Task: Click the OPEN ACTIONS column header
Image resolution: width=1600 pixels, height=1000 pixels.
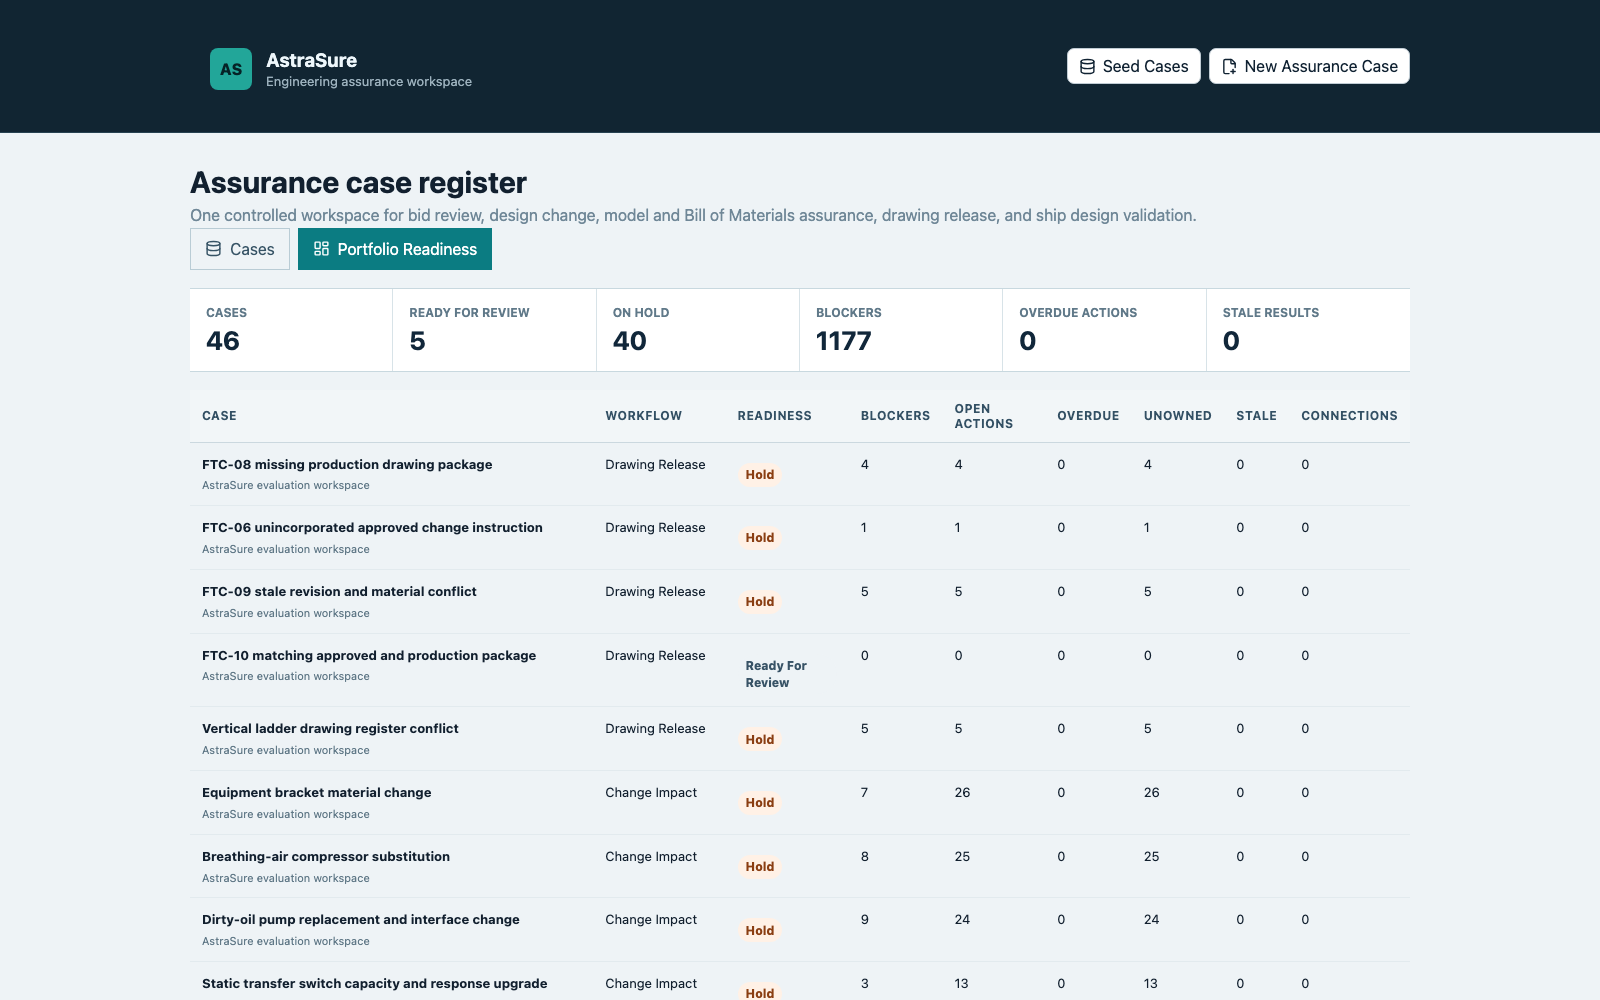Action: (983, 416)
